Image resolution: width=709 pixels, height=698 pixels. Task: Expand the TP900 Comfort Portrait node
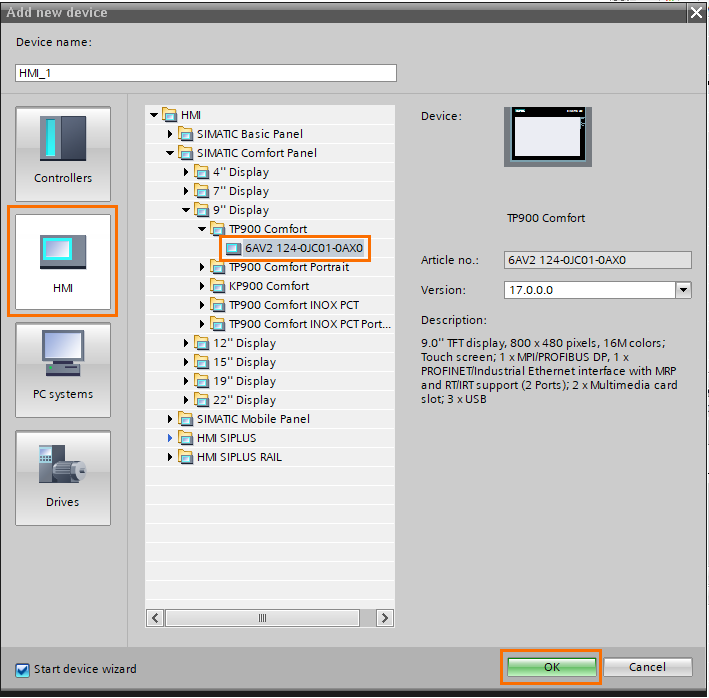point(202,267)
